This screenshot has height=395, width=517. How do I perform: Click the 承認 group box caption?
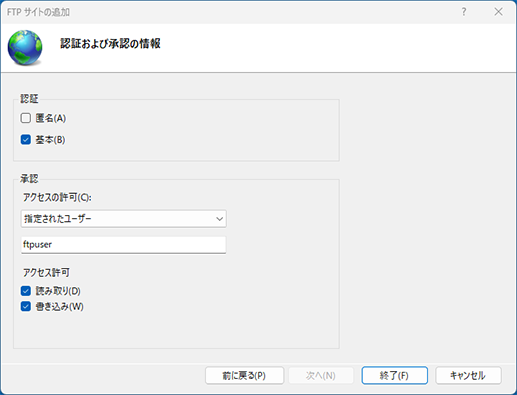click(x=29, y=179)
